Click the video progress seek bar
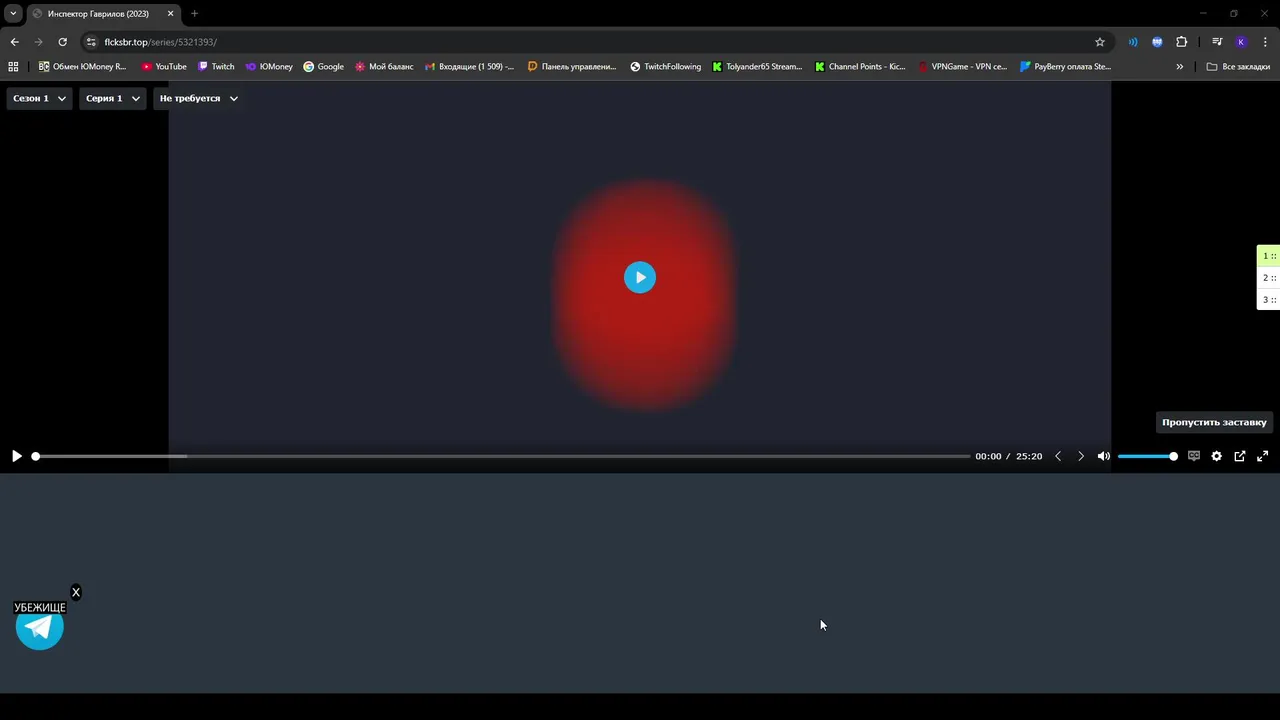Image resolution: width=1280 pixels, height=720 pixels. tap(502, 456)
